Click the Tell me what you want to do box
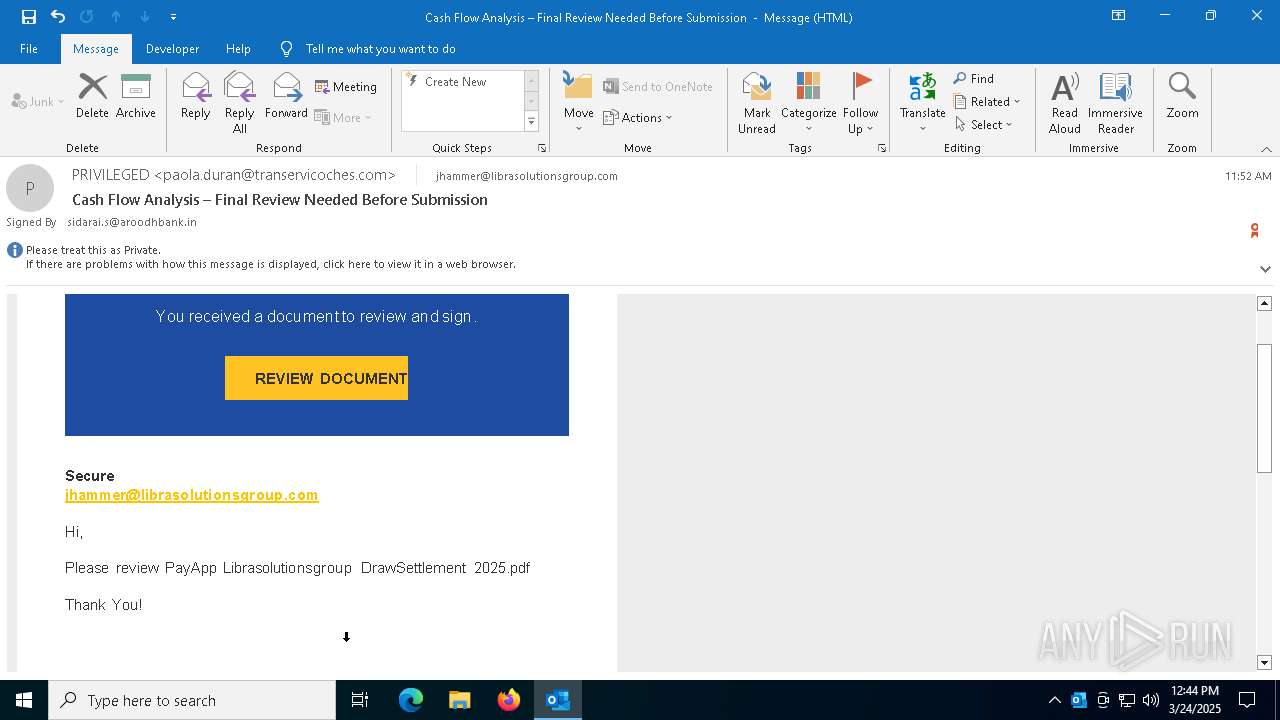1280x720 pixels. click(380, 48)
